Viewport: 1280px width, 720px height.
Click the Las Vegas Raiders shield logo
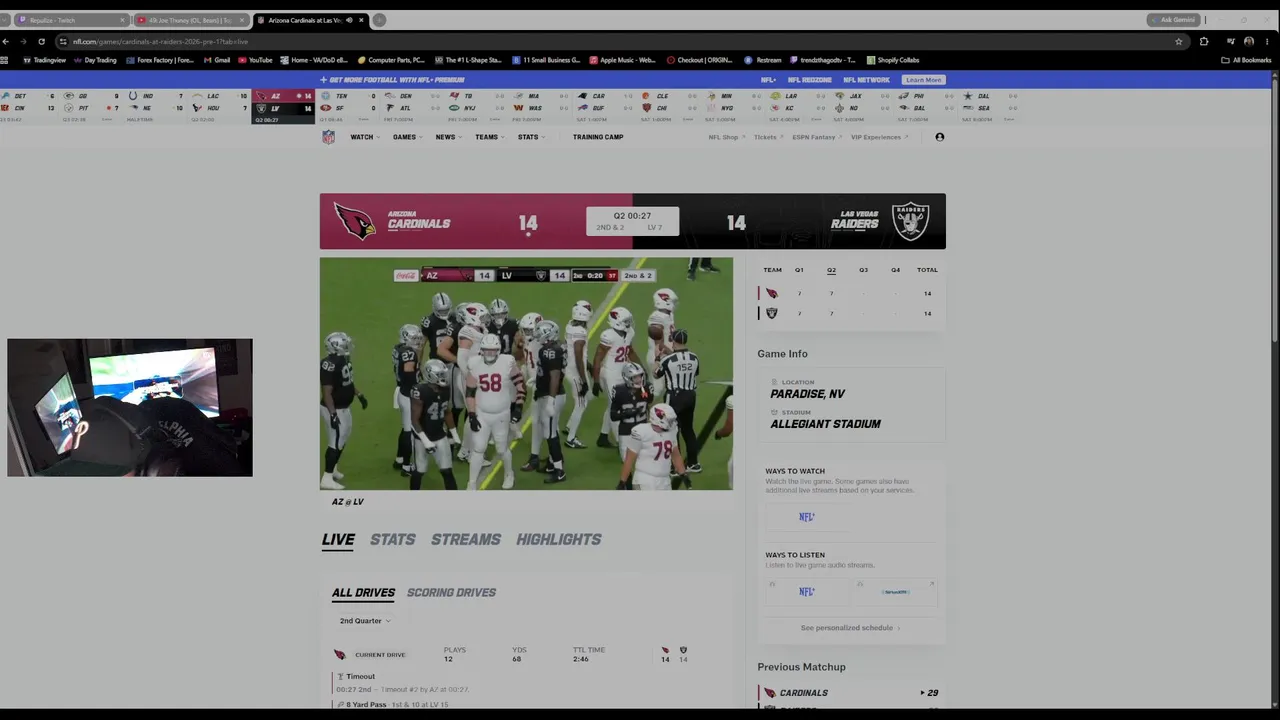click(910, 221)
